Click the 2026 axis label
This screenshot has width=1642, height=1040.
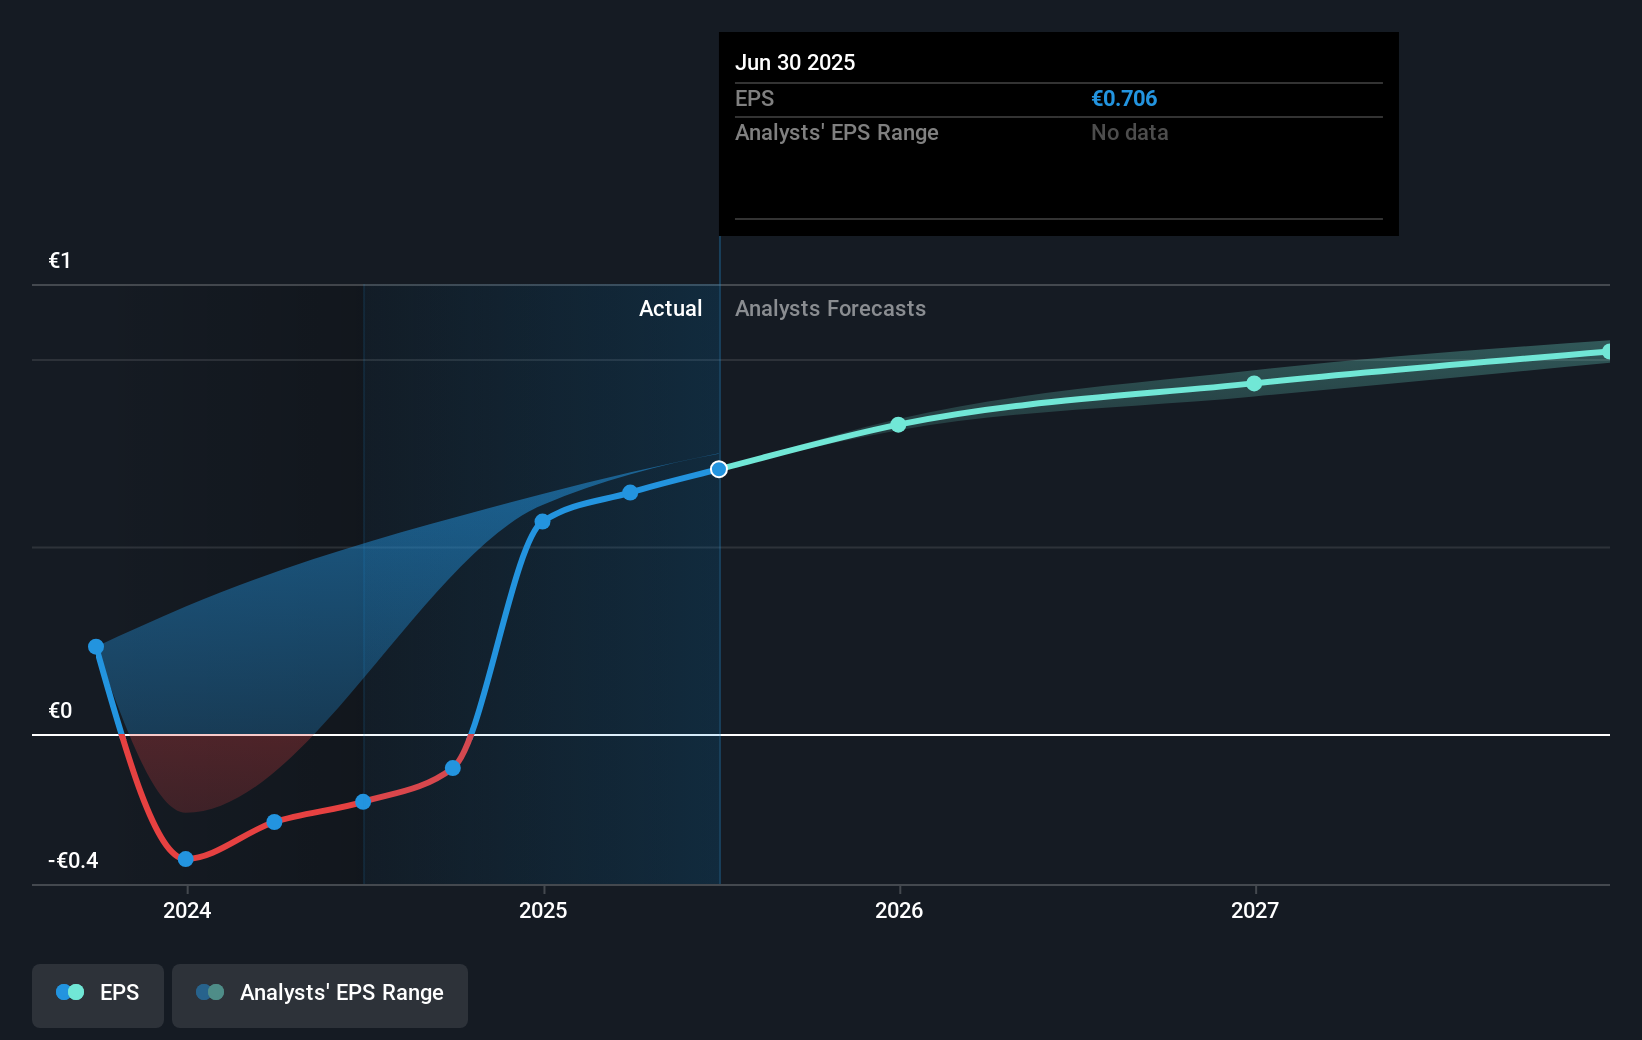pos(898,911)
